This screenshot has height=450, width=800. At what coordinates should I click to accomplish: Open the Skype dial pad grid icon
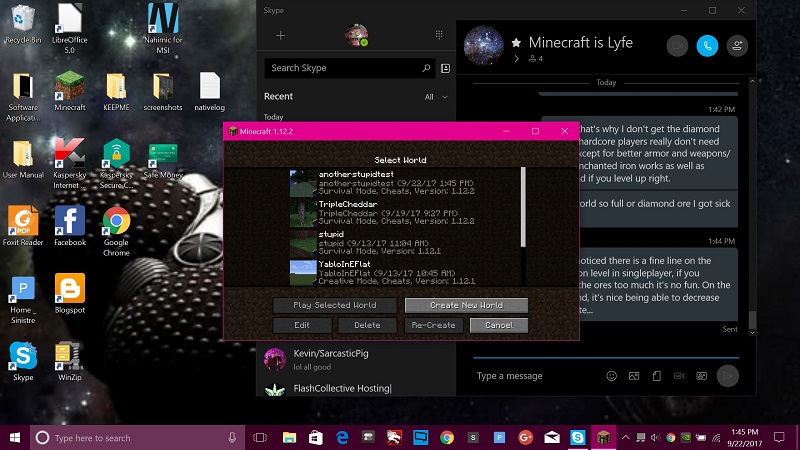click(439, 35)
